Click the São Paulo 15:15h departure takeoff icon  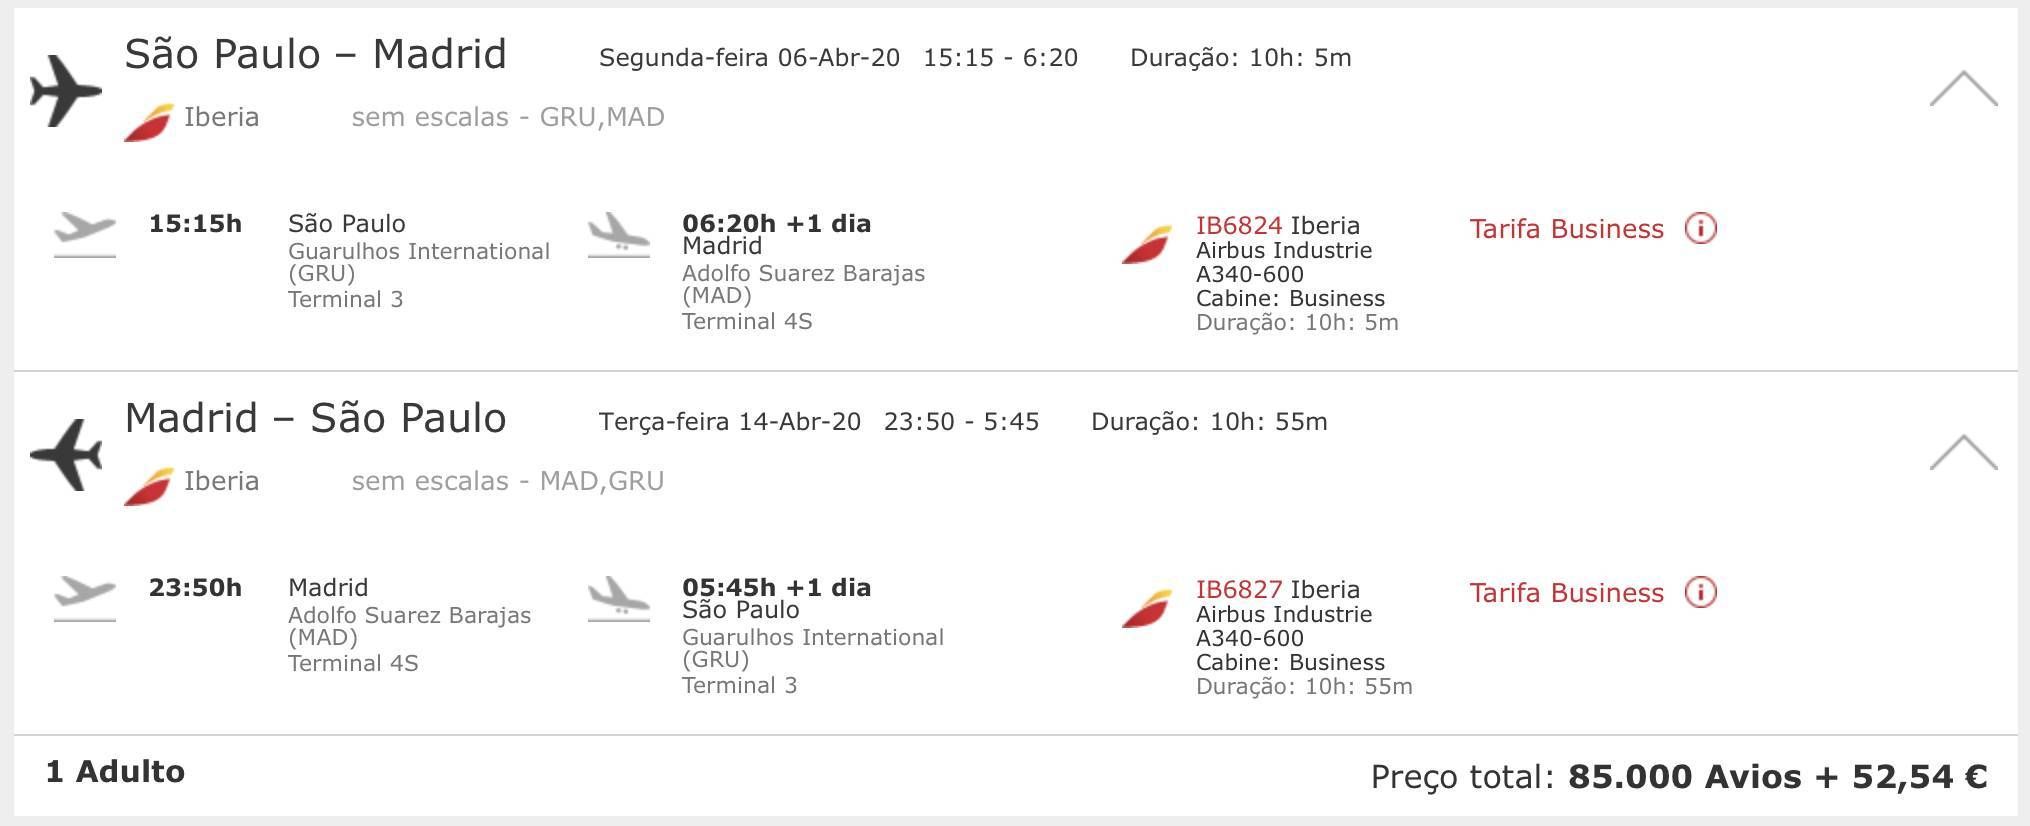(85, 235)
